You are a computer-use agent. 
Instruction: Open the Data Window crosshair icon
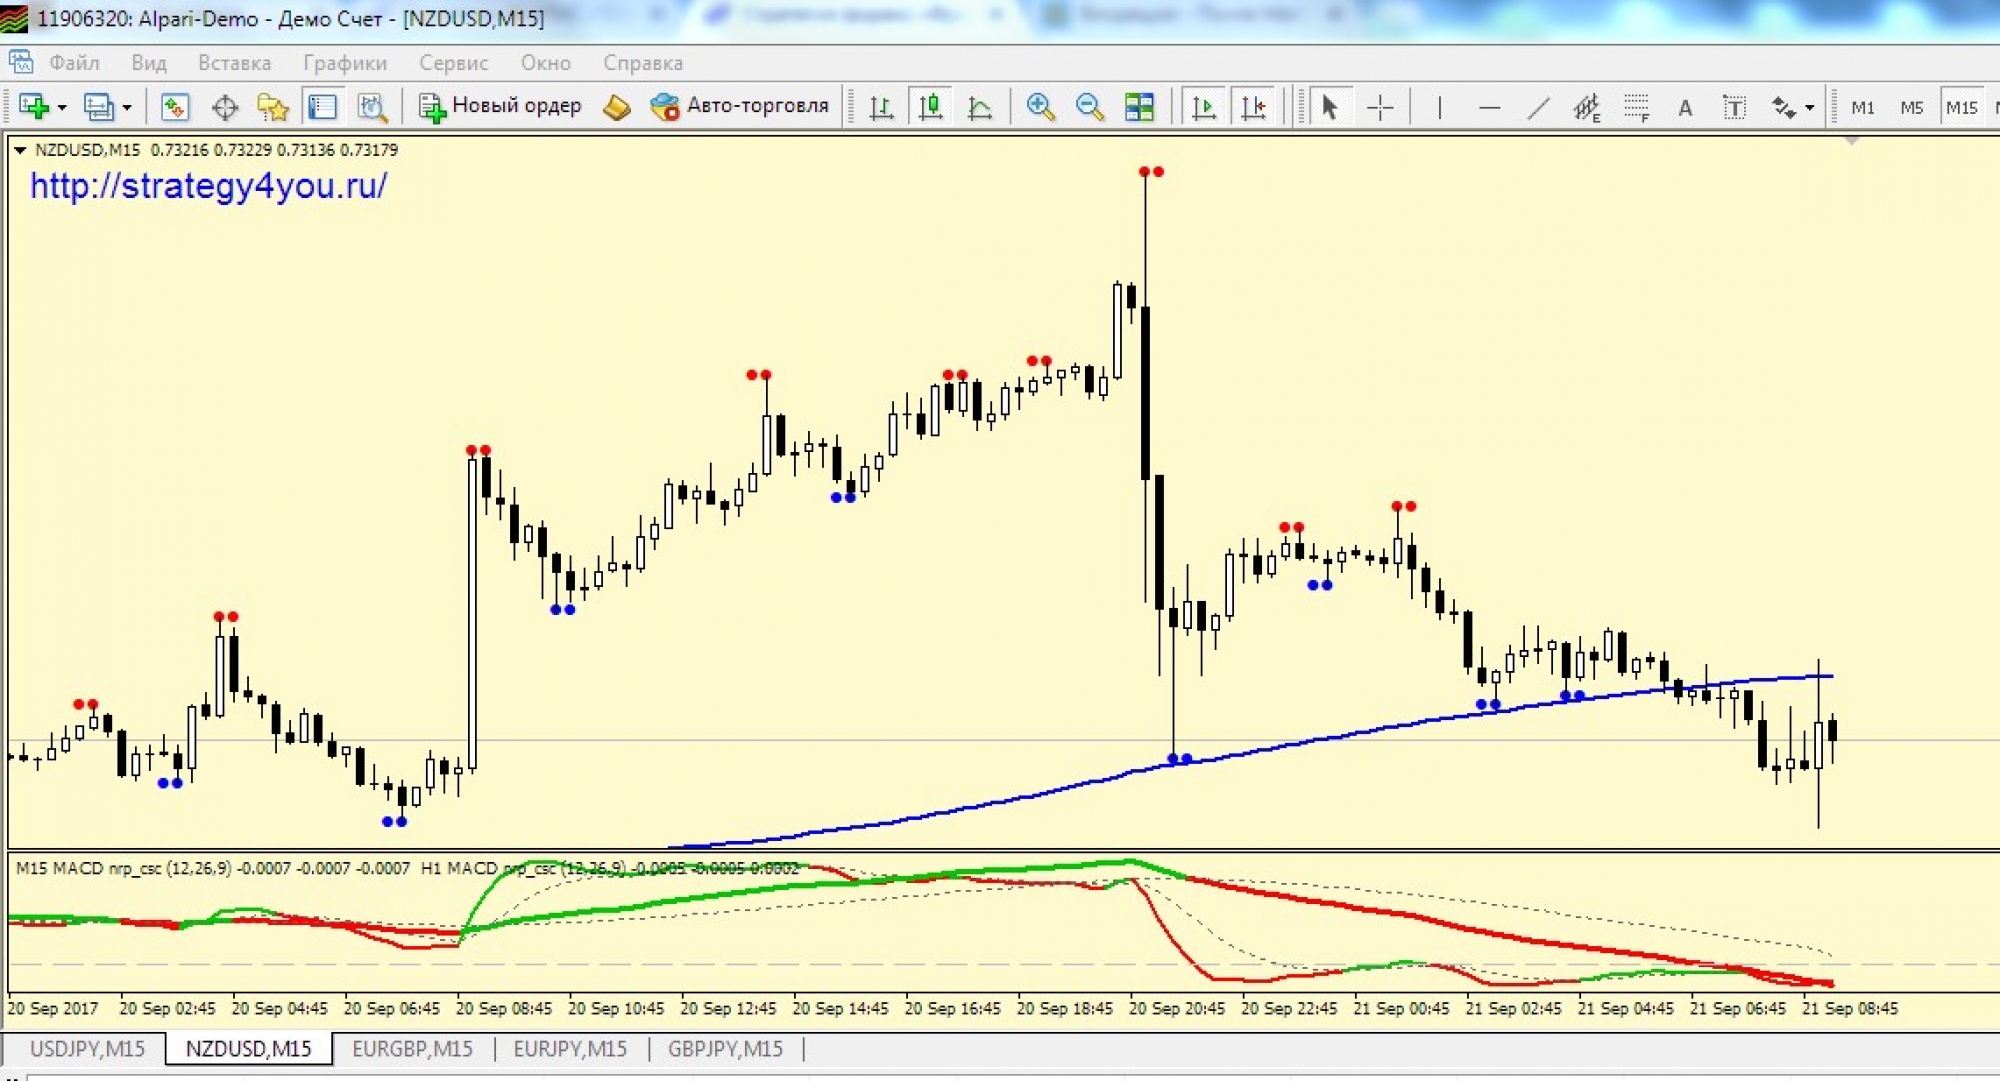(225, 107)
